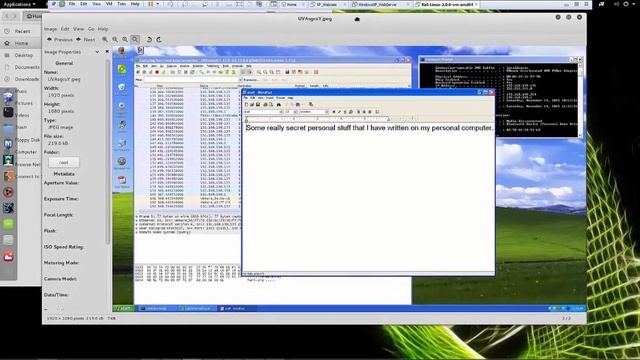640x360 pixels.
Task: Open the VMware VM menu
Action: 109,4
